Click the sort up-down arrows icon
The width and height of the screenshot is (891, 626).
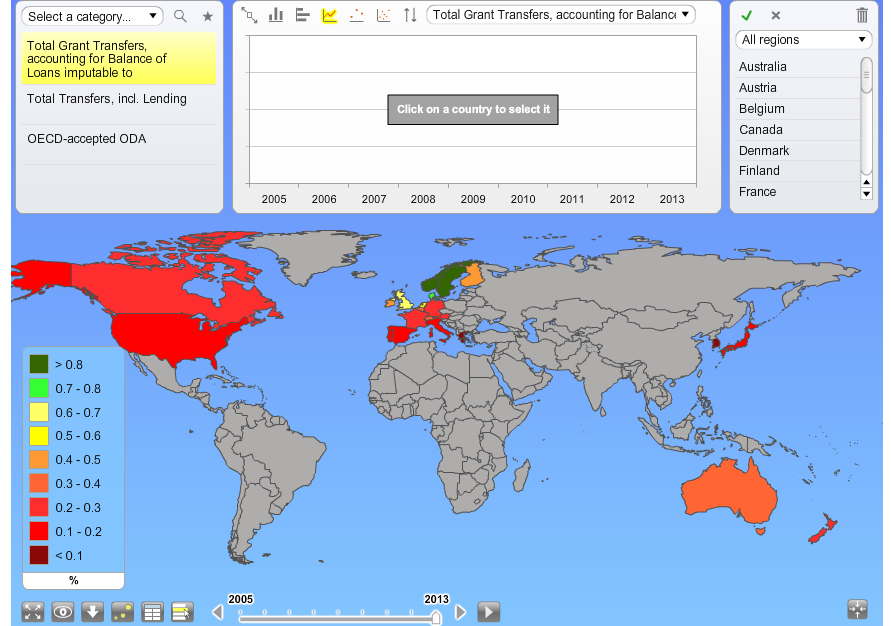click(x=410, y=15)
